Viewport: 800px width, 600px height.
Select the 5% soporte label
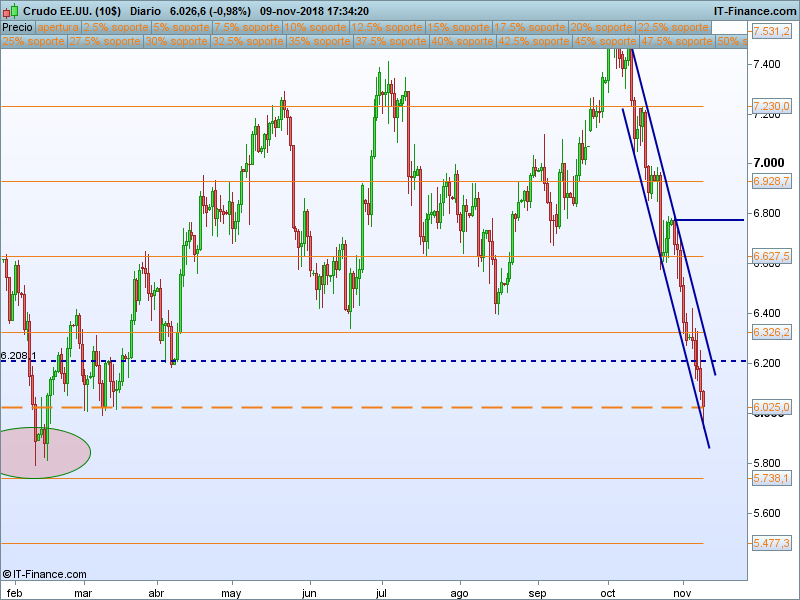(x=182, y=28)
